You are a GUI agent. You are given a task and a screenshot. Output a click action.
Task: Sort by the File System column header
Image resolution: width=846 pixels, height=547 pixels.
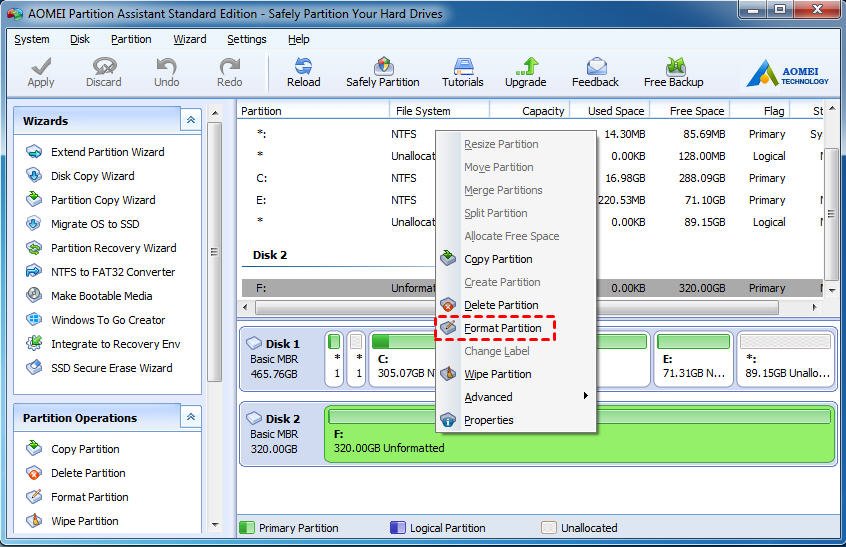click(439, 111)
